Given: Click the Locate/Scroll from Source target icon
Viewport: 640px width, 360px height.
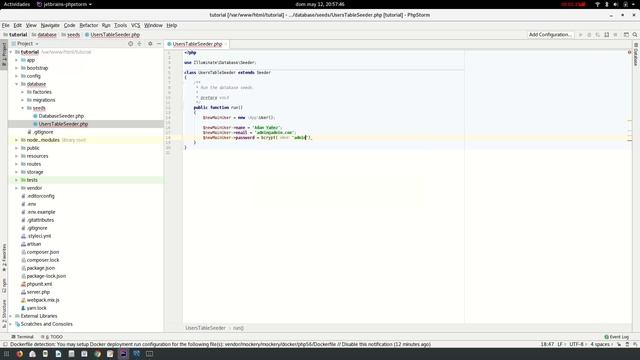Looking at the screenshot, I should pos(131,44).
